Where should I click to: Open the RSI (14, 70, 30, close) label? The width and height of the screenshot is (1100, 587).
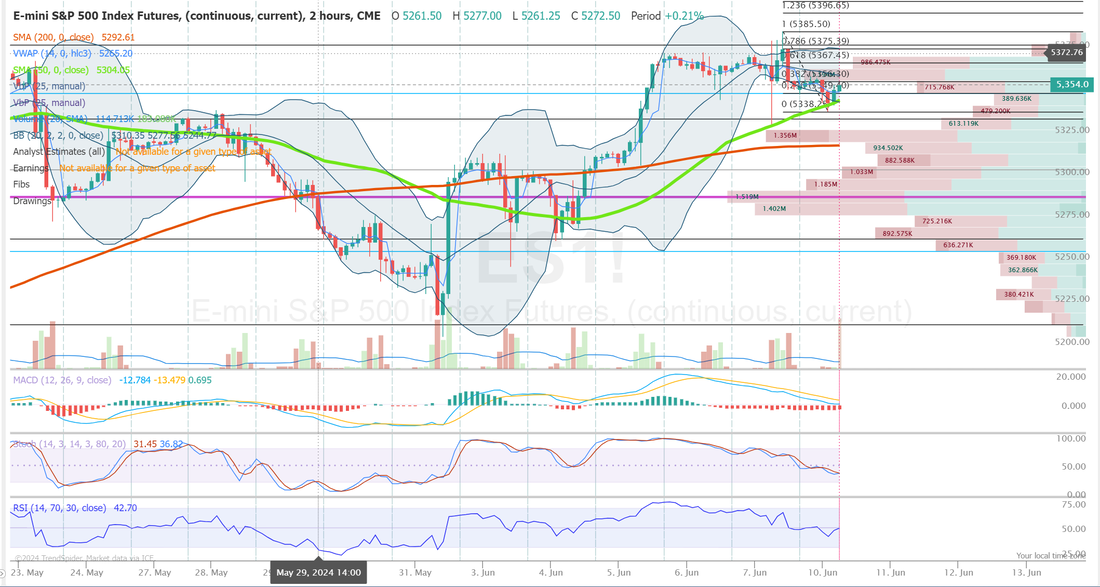[60, 508]
